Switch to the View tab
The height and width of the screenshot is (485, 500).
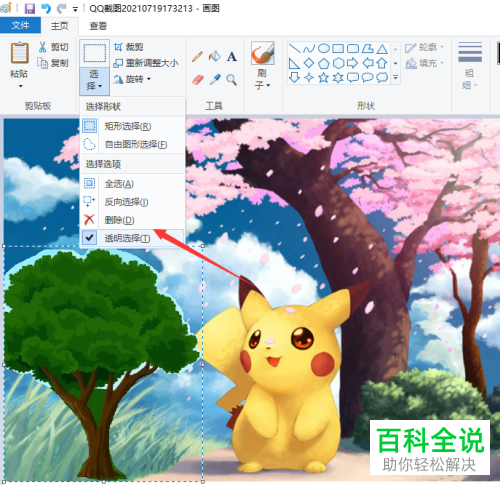[x=98, y=26]
